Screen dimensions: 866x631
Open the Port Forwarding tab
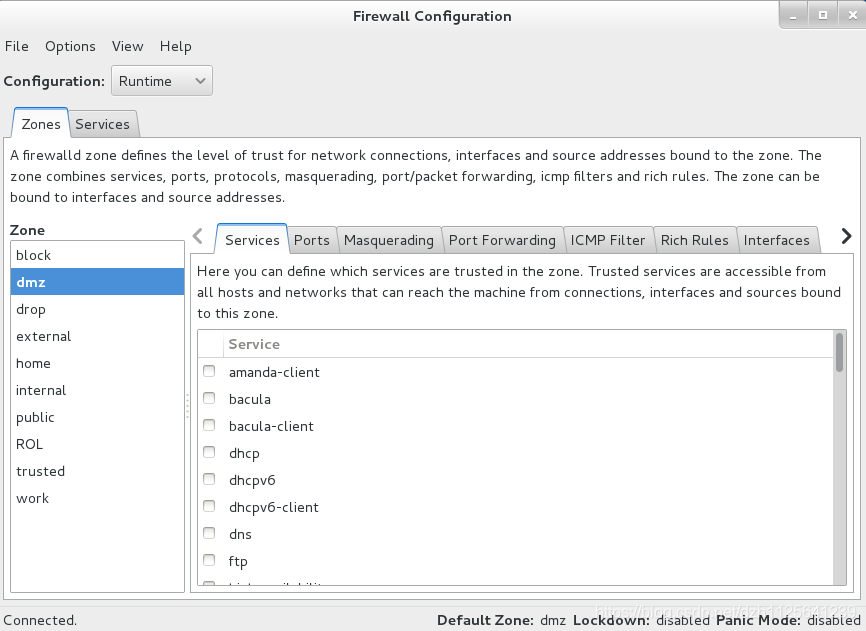(503, 240)
